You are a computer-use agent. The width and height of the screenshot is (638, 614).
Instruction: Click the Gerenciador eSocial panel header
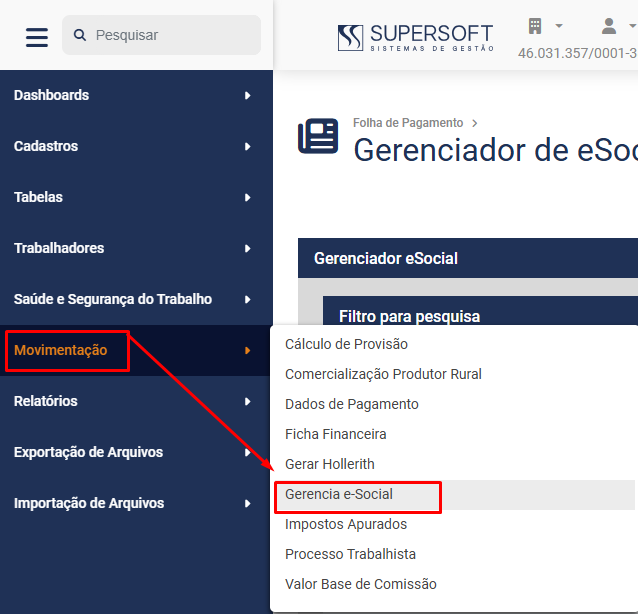click(468, 258)
